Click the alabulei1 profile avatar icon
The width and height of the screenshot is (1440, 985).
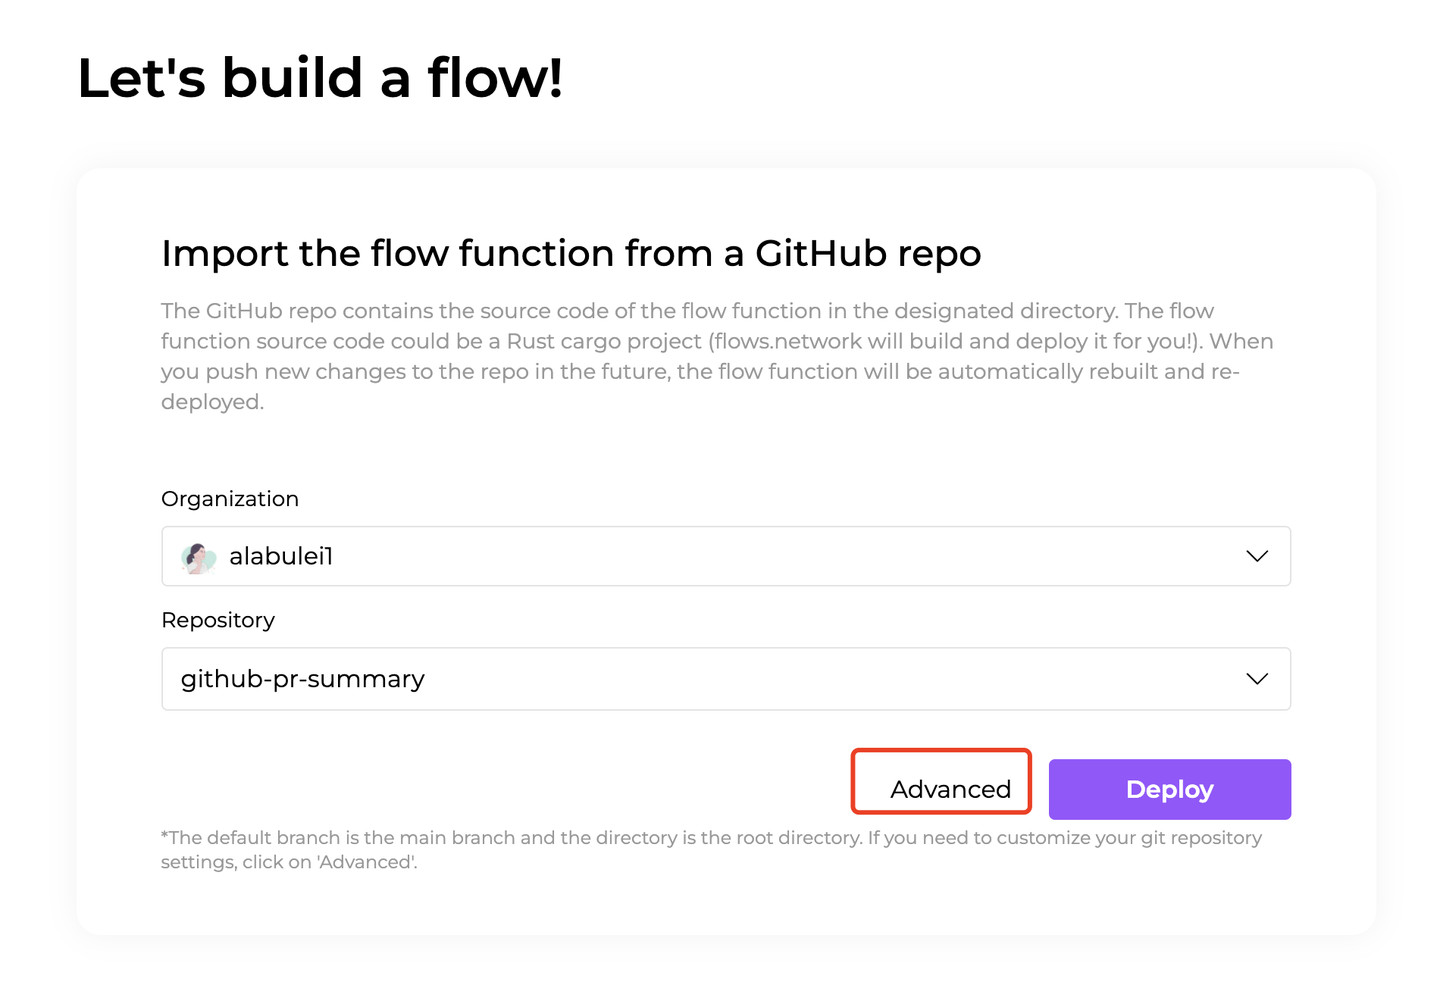click(198, 557)
